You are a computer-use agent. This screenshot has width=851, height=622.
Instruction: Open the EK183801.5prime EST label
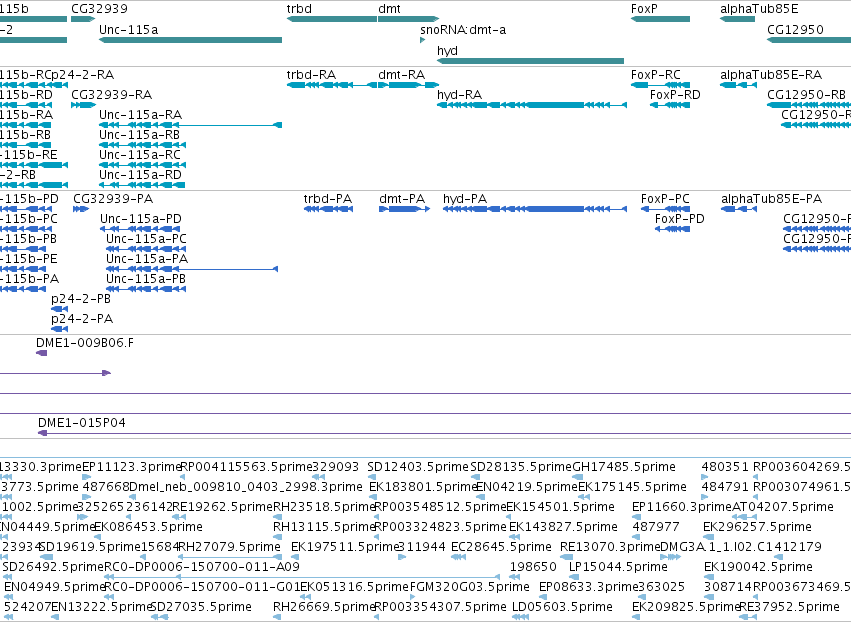[423, 487]
